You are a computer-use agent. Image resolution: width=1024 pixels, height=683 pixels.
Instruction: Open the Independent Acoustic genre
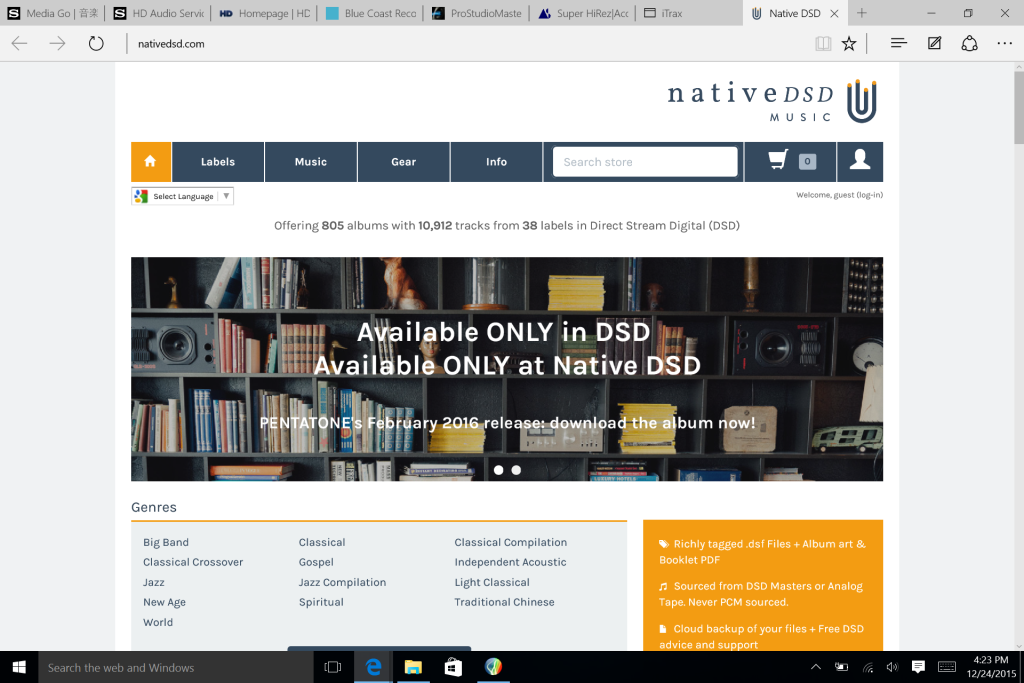(x=510, y=562)
